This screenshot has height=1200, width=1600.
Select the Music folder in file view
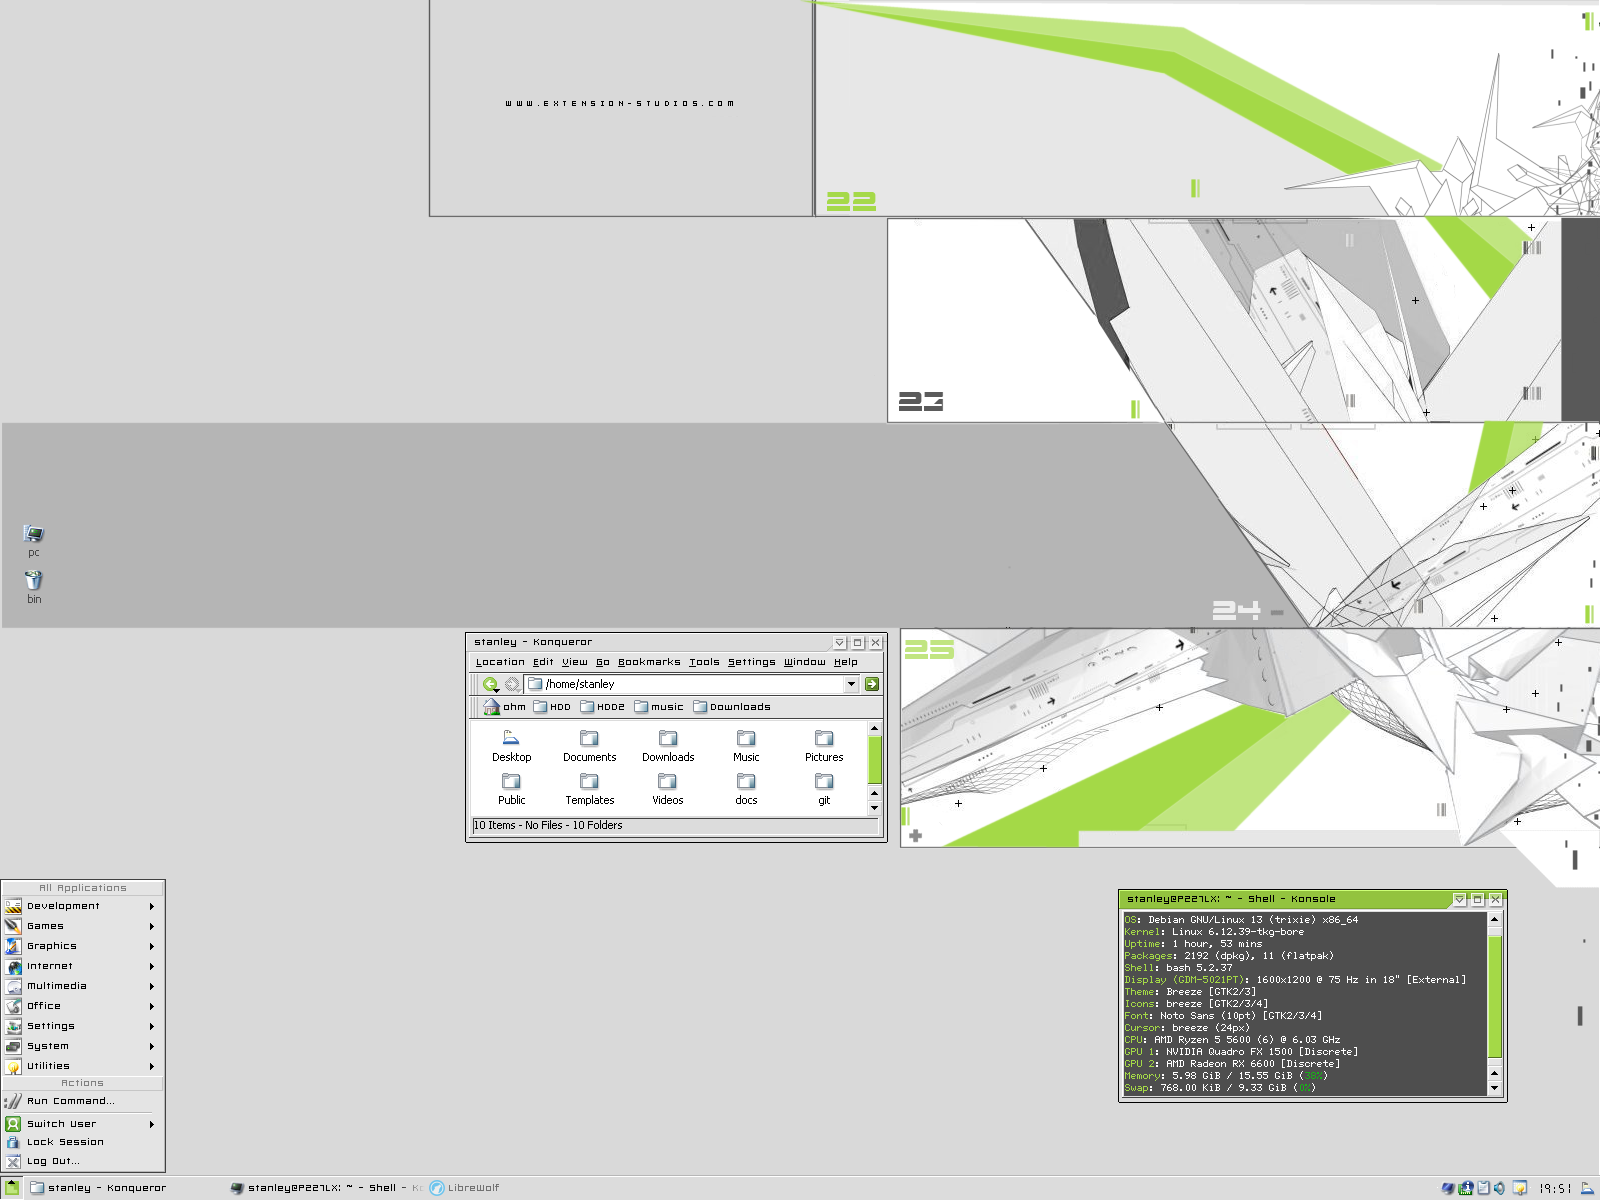(x=746, y=746)
